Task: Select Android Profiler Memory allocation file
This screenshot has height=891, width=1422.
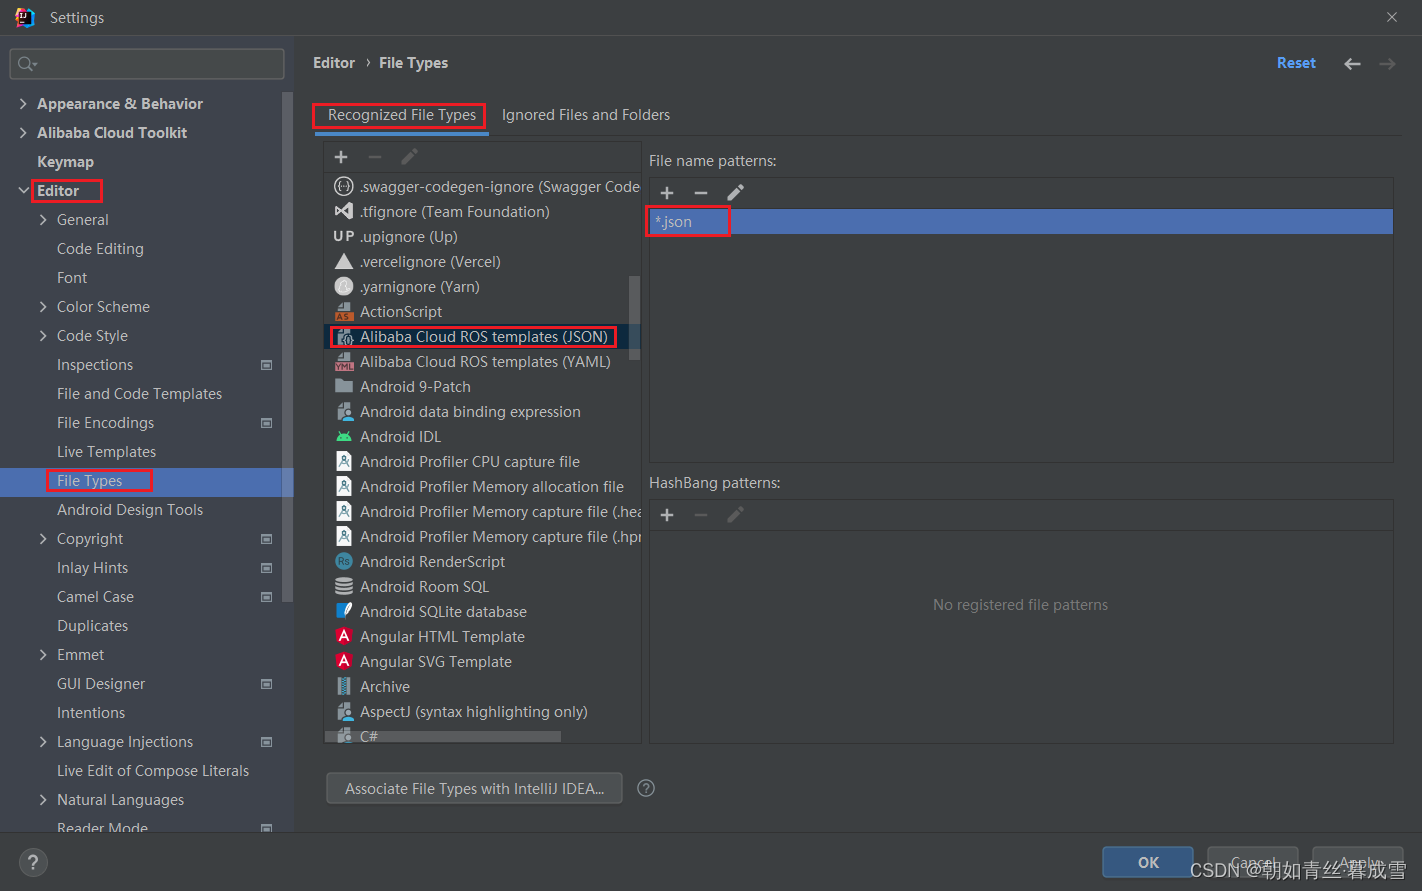Action: click(x=492, y=487)
